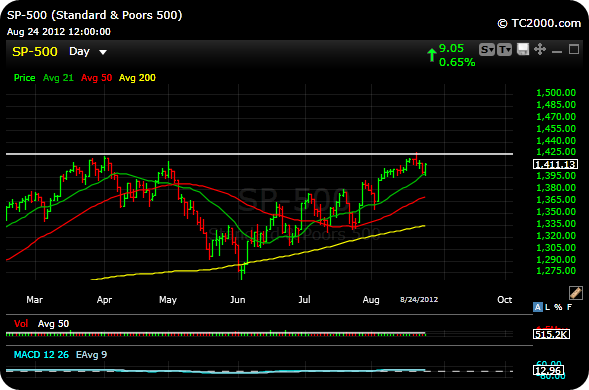Click the MACD 12 26 indicator label
Image resolution: width=589 pixels, height=390 pixels.
pos(41,355)
